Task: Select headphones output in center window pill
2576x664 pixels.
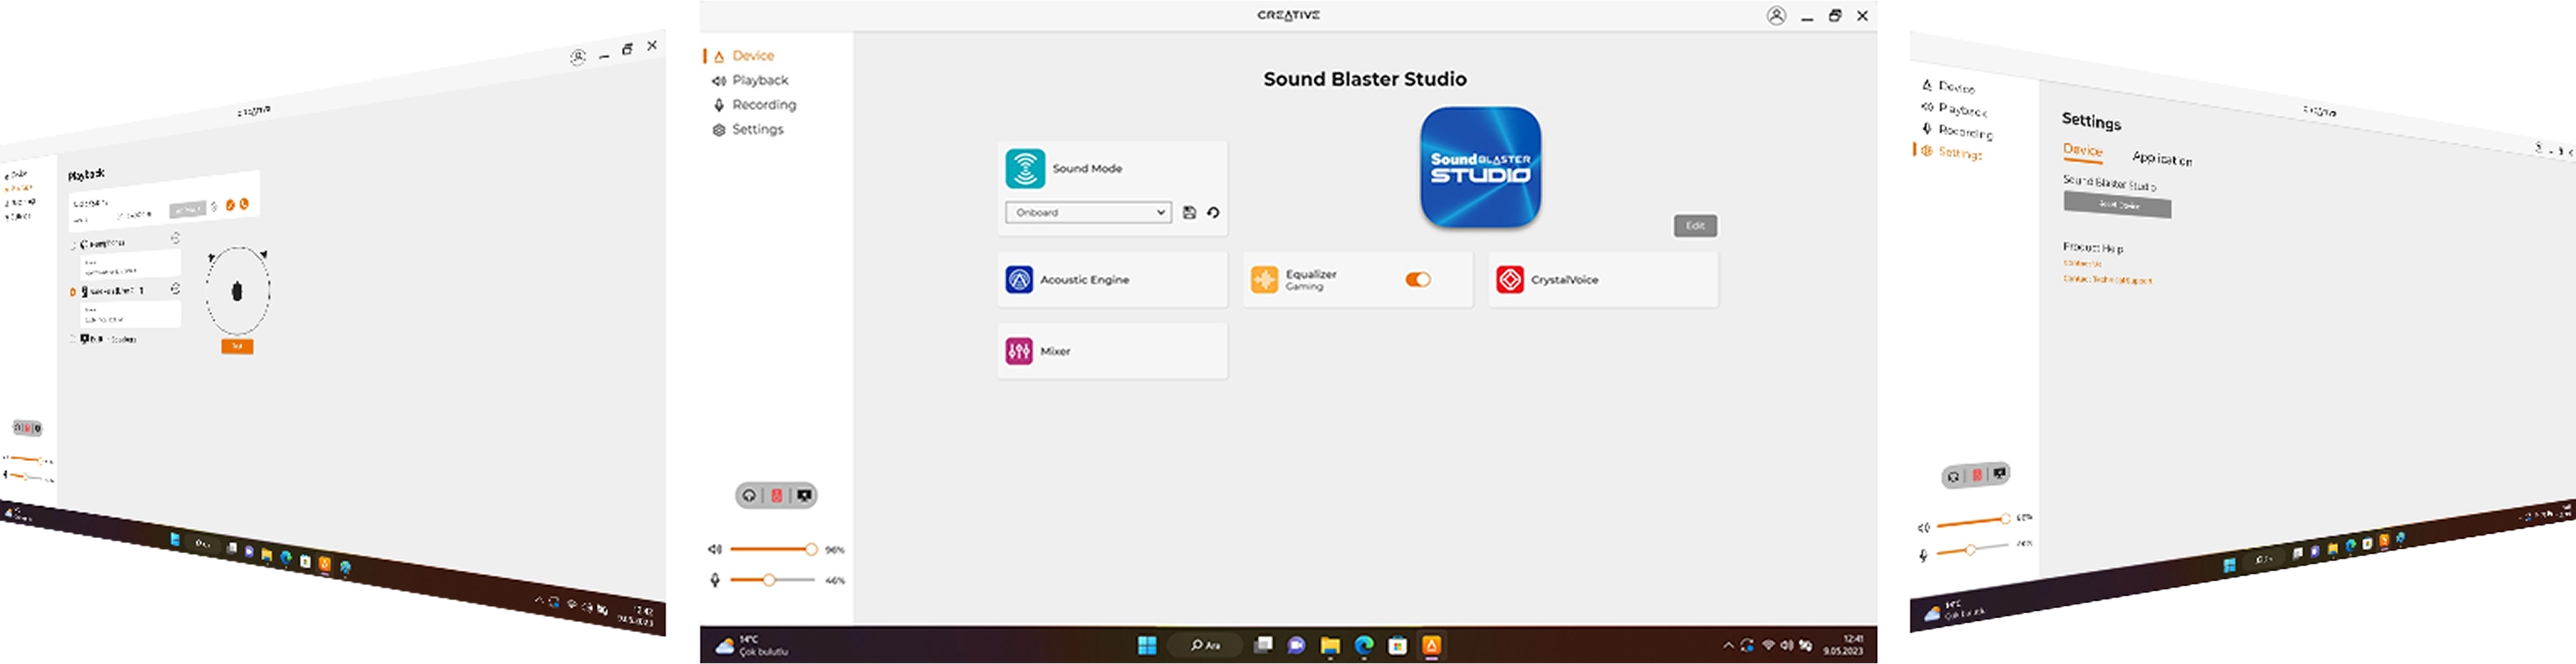Action: point(749,496)
